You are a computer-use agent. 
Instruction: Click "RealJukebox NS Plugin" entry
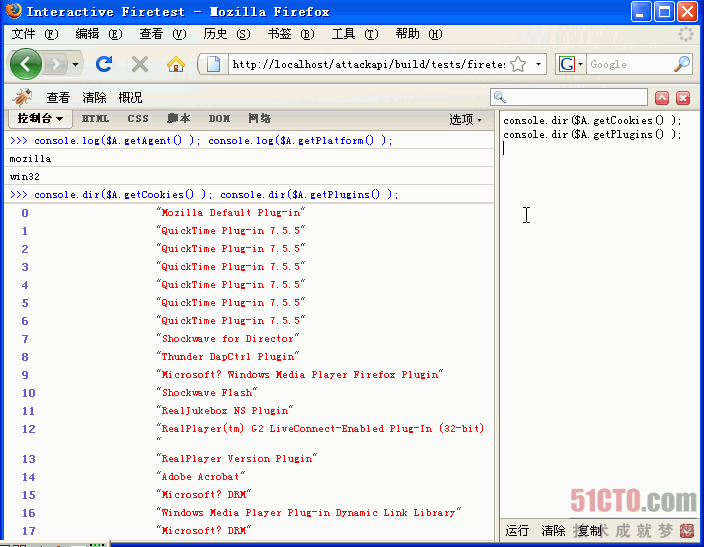point(224,410)
